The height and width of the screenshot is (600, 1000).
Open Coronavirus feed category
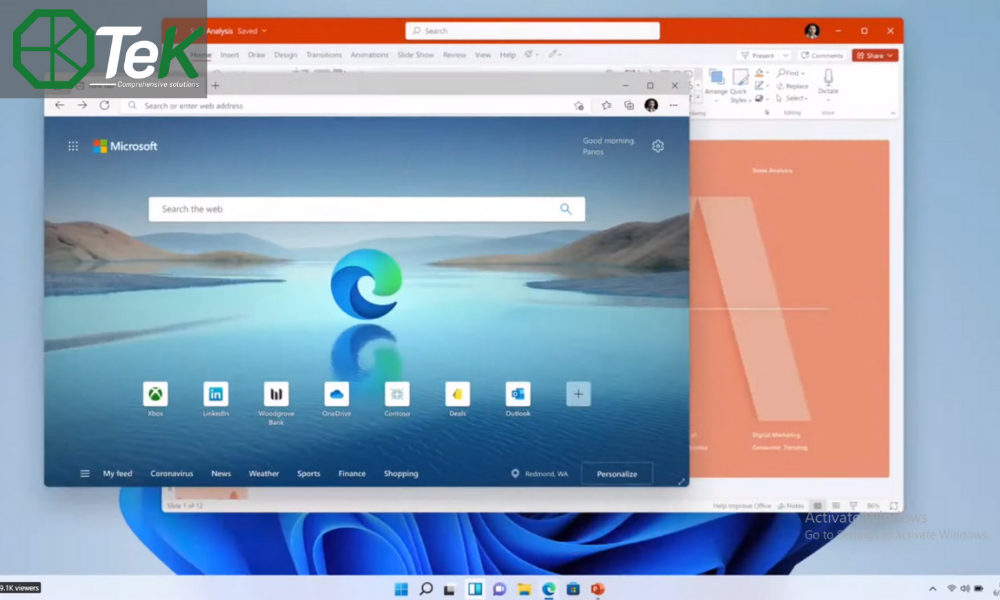tap(172, 473)
